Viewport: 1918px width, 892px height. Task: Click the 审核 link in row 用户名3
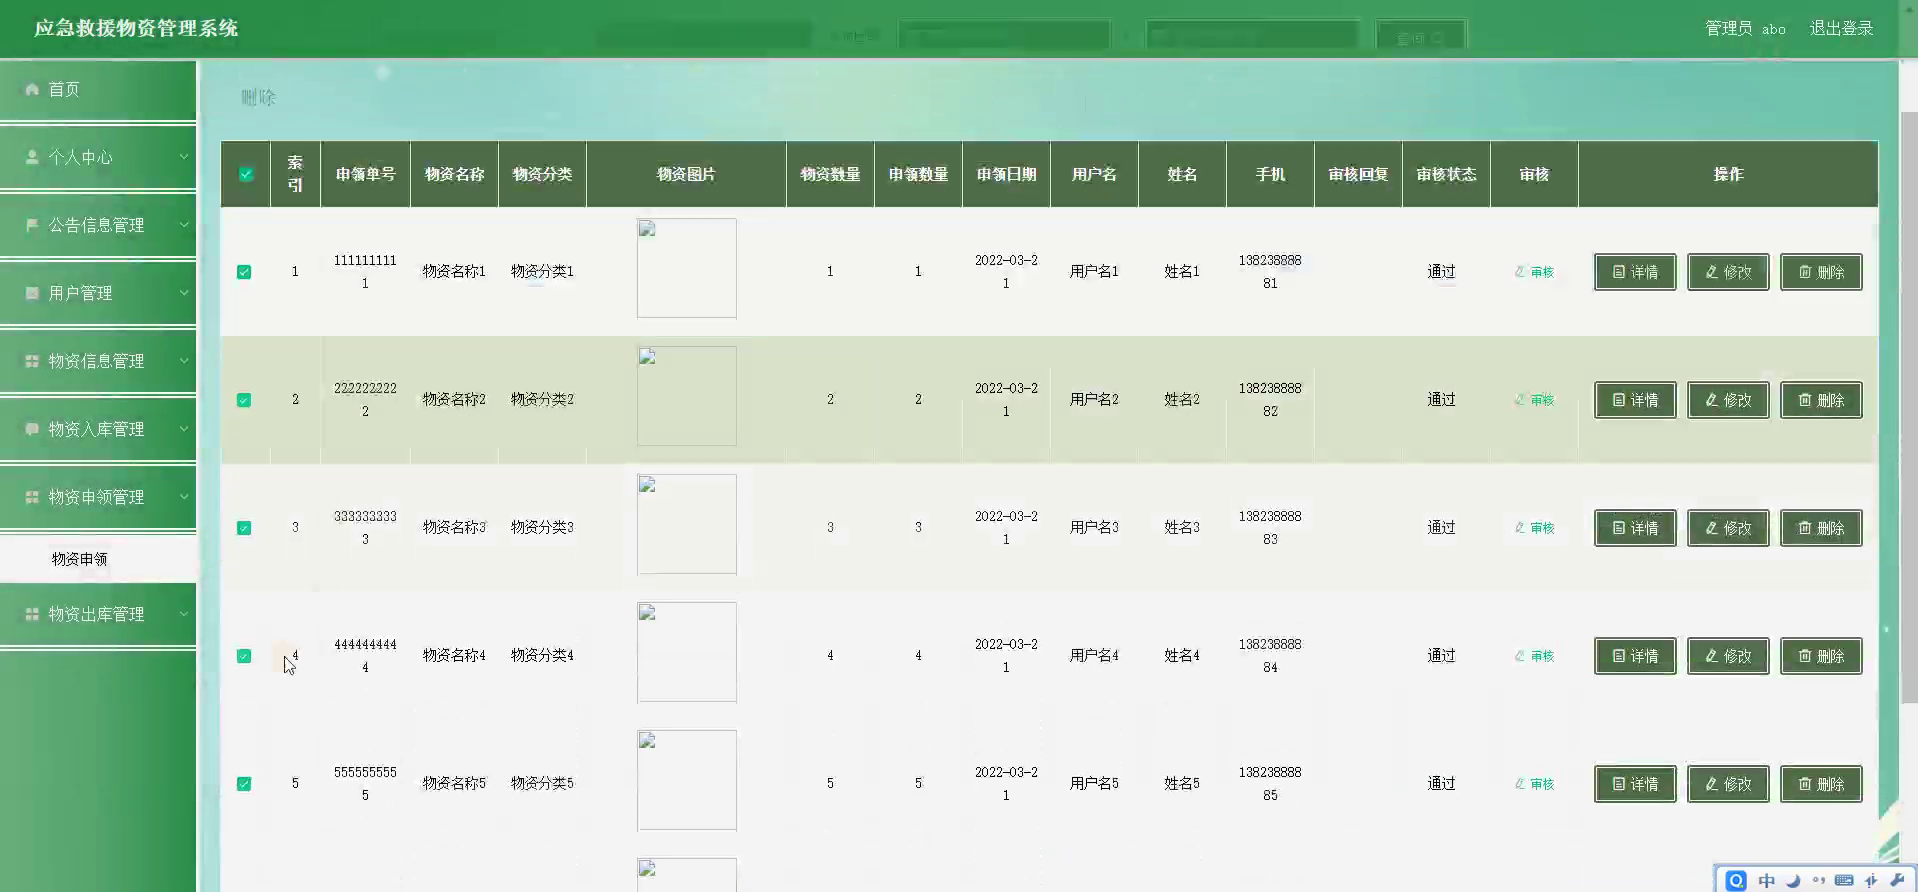point(1534,528)
